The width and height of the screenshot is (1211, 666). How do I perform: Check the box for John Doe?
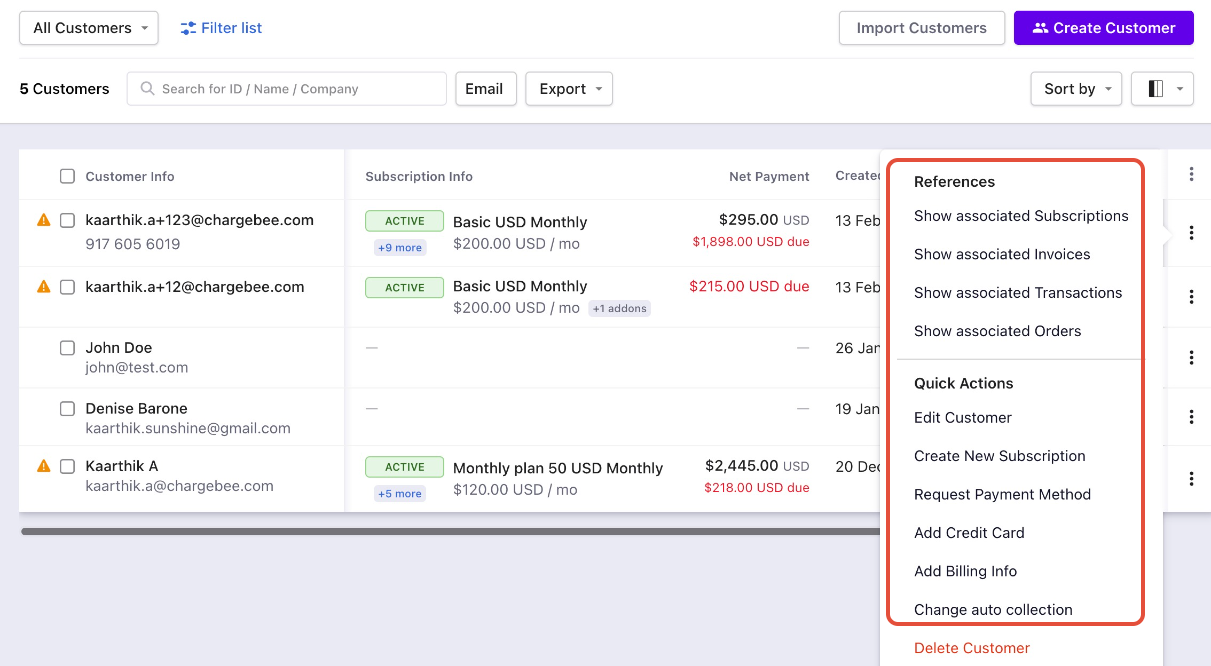pyautogui.click(x=67, y=348)
